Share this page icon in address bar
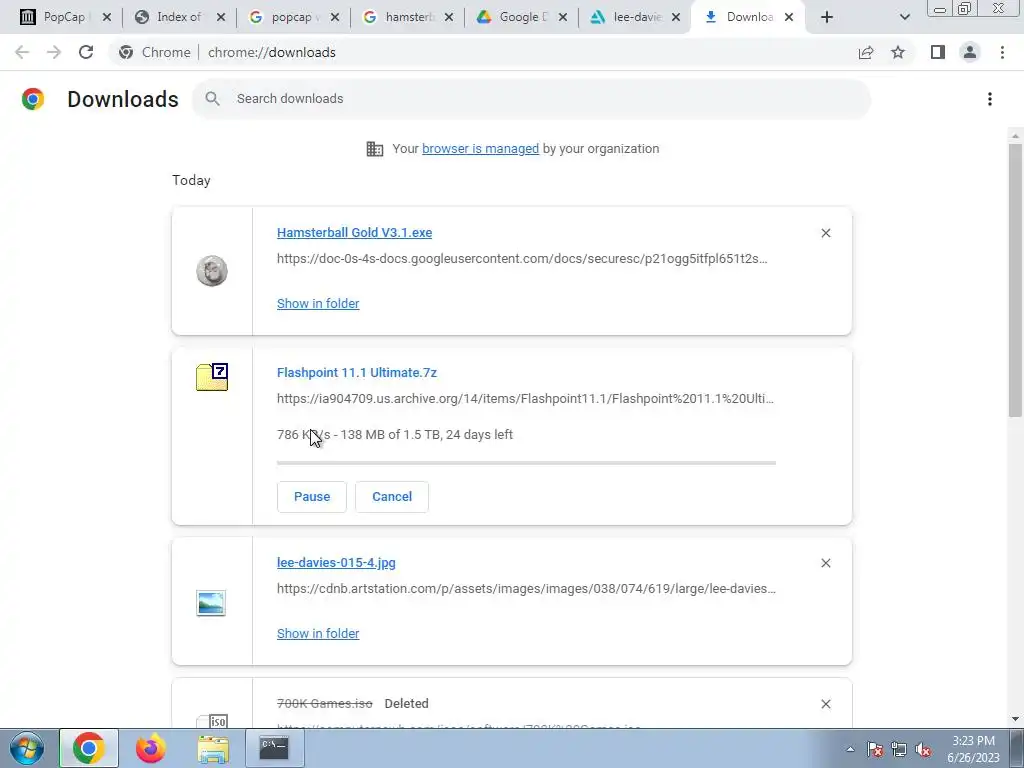1024x768 pixels. [866, 52]
